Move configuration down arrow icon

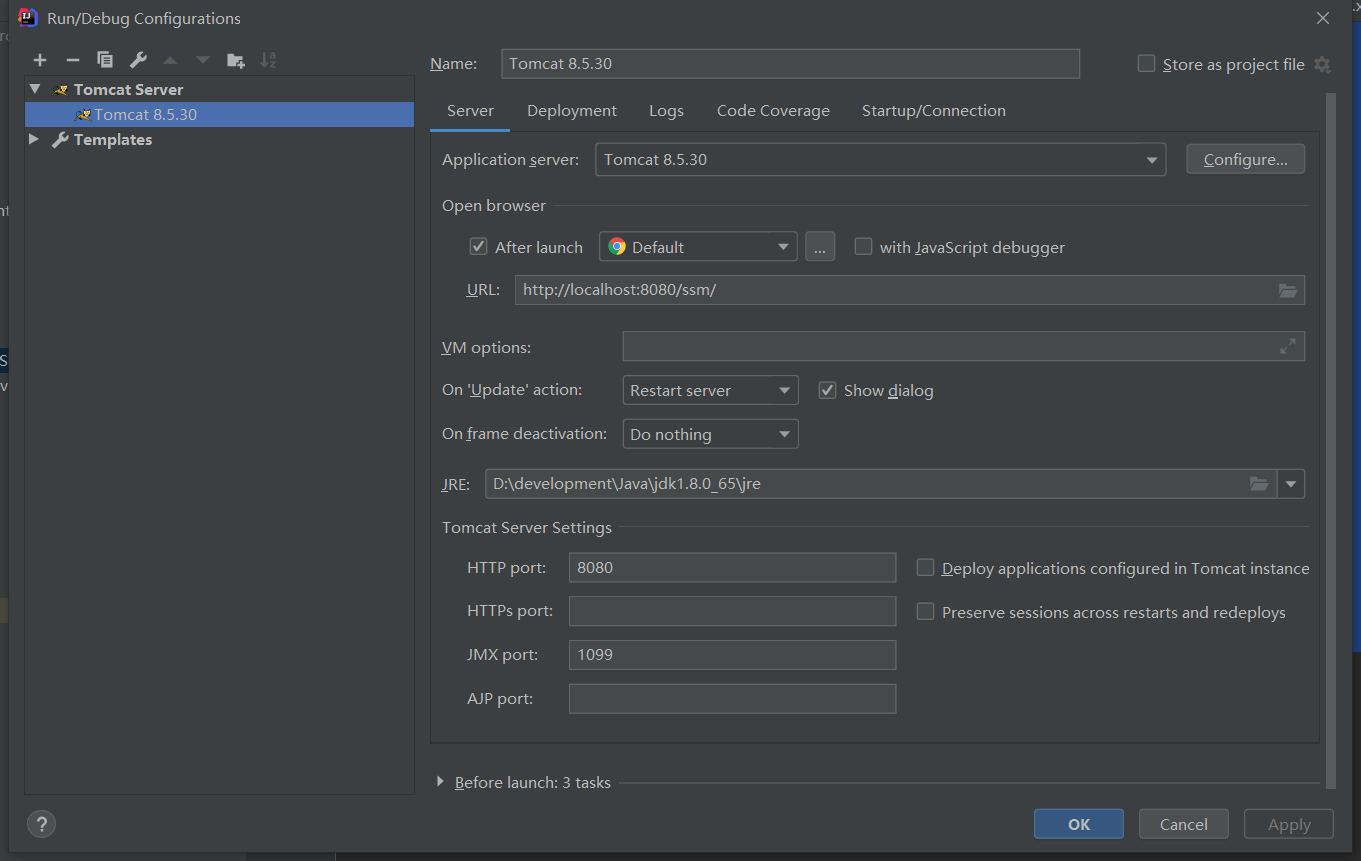(x=203, y=60)
